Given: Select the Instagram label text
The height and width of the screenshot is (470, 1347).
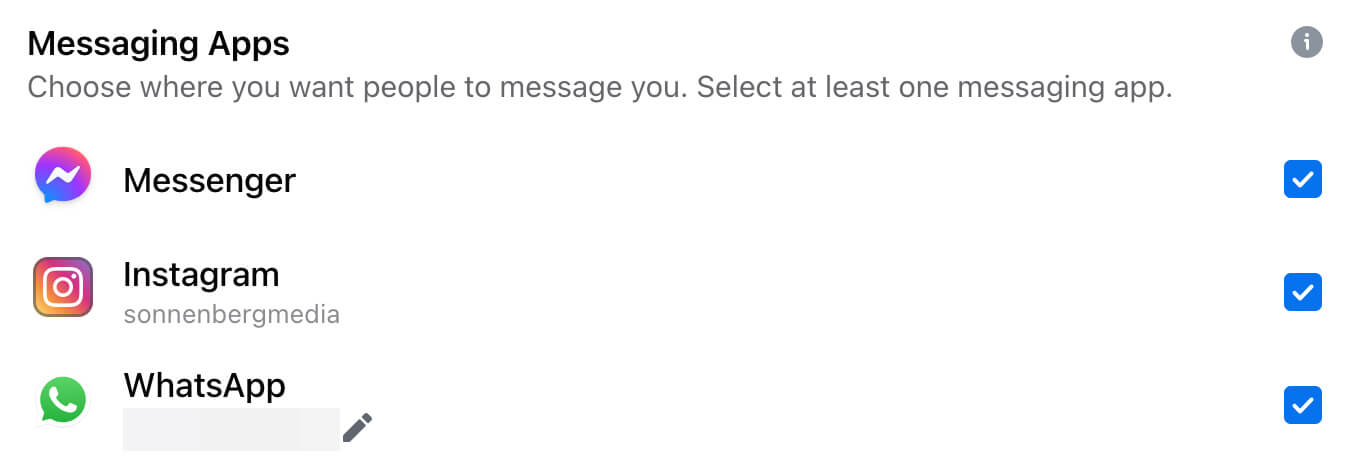Looking at the screenshot, I should tap(201, 274).
